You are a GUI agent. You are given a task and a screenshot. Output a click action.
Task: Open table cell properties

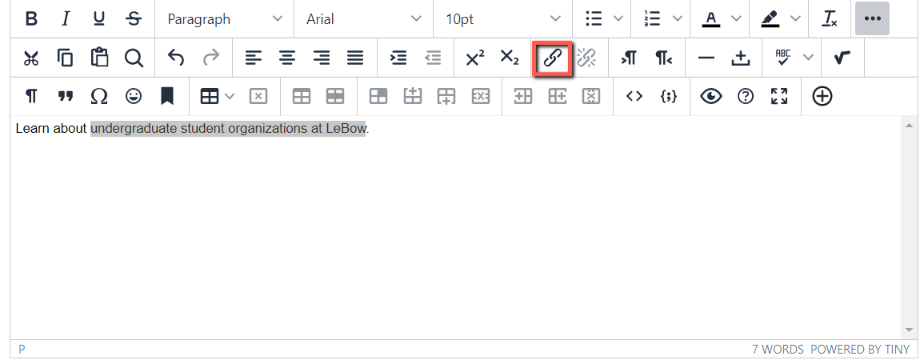379,96
